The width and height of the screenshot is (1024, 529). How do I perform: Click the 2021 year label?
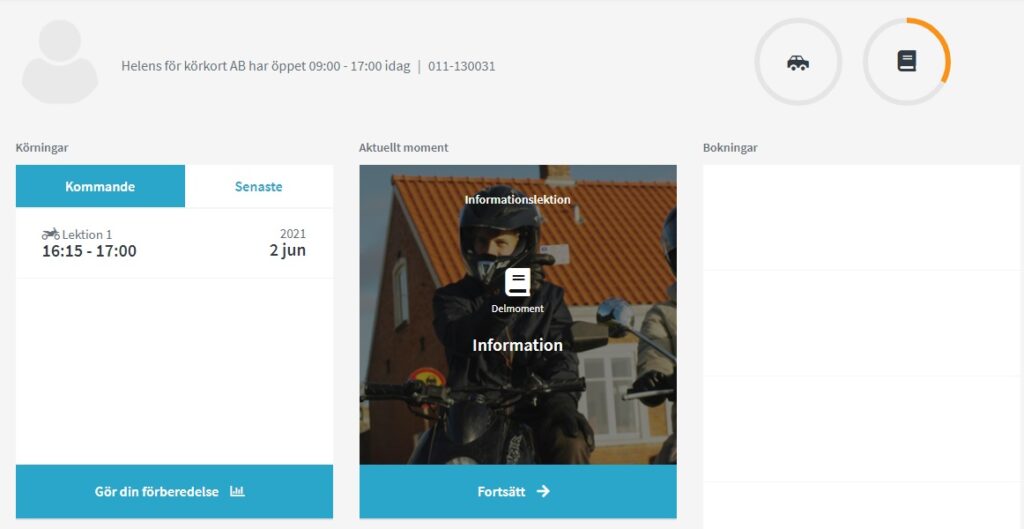(x=293, y=233)
